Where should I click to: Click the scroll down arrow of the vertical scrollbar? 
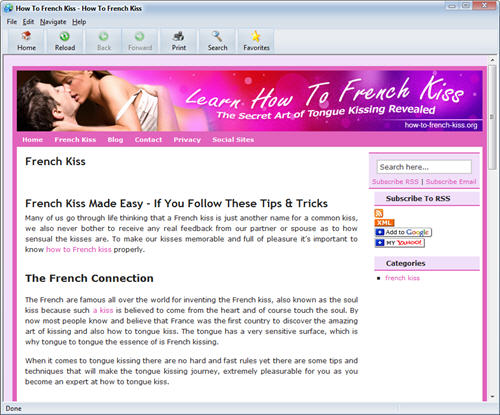(492, 397)
